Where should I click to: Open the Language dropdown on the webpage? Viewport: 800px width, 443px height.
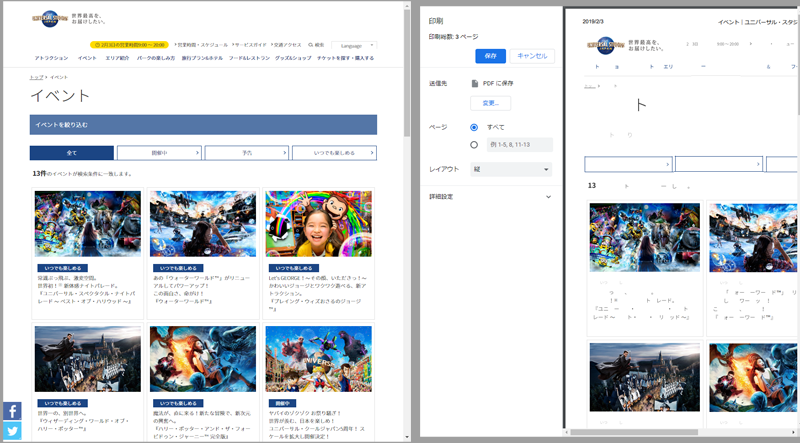pos(354,45)
